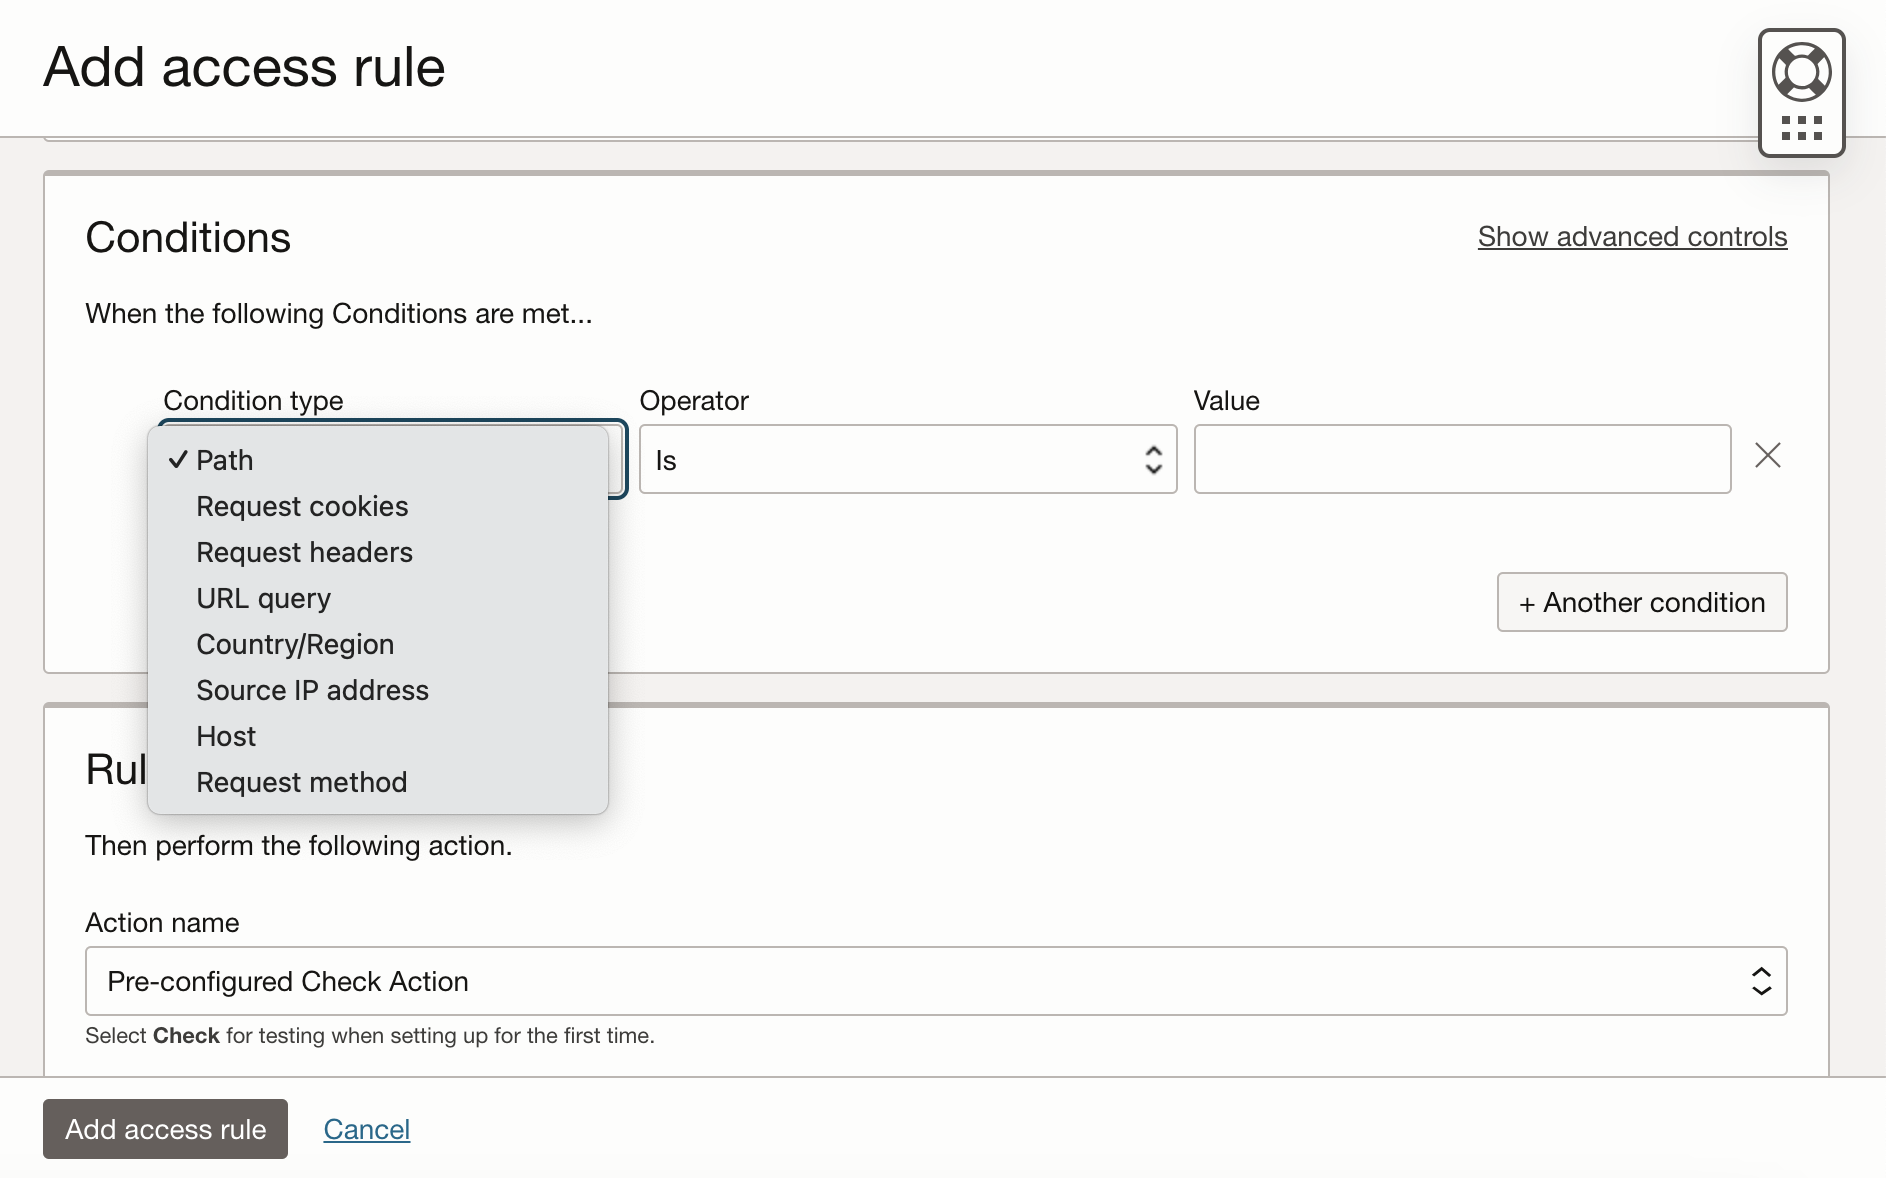Image resolution: width=1886 pixels, height=1178 pixels.
Task: Click the Another condition button
Action: pyautogui.click(x=1641, y=602)
